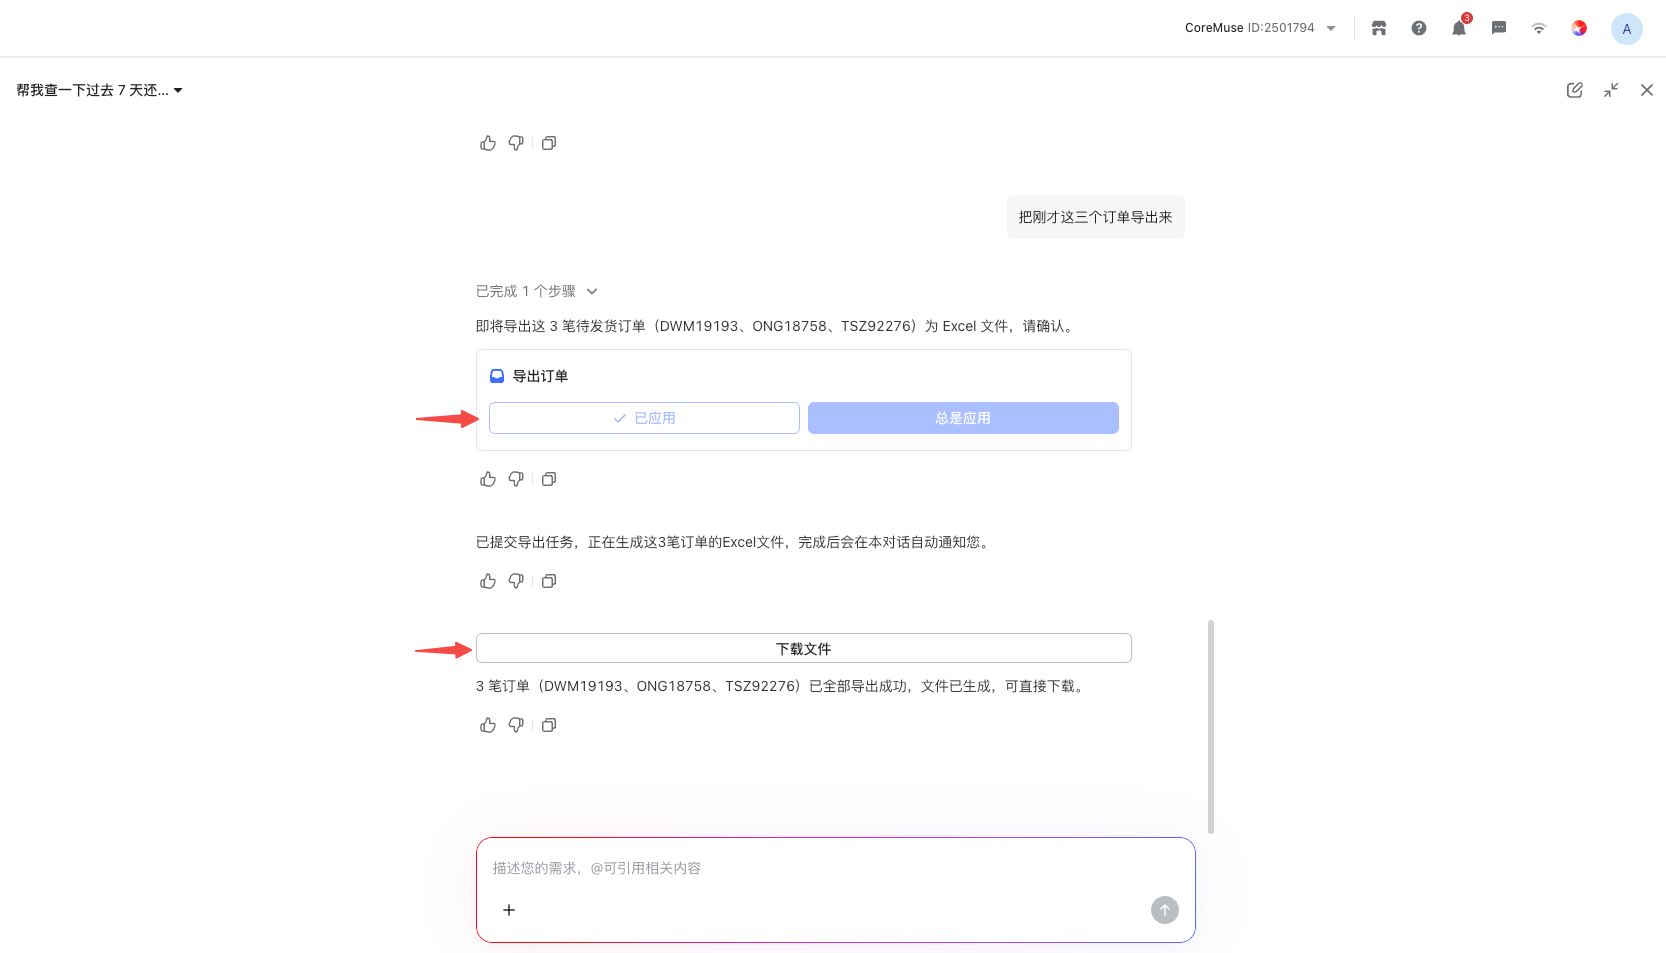
Task: Click the 导出订单 card title
Action: [x=540, y=376]
